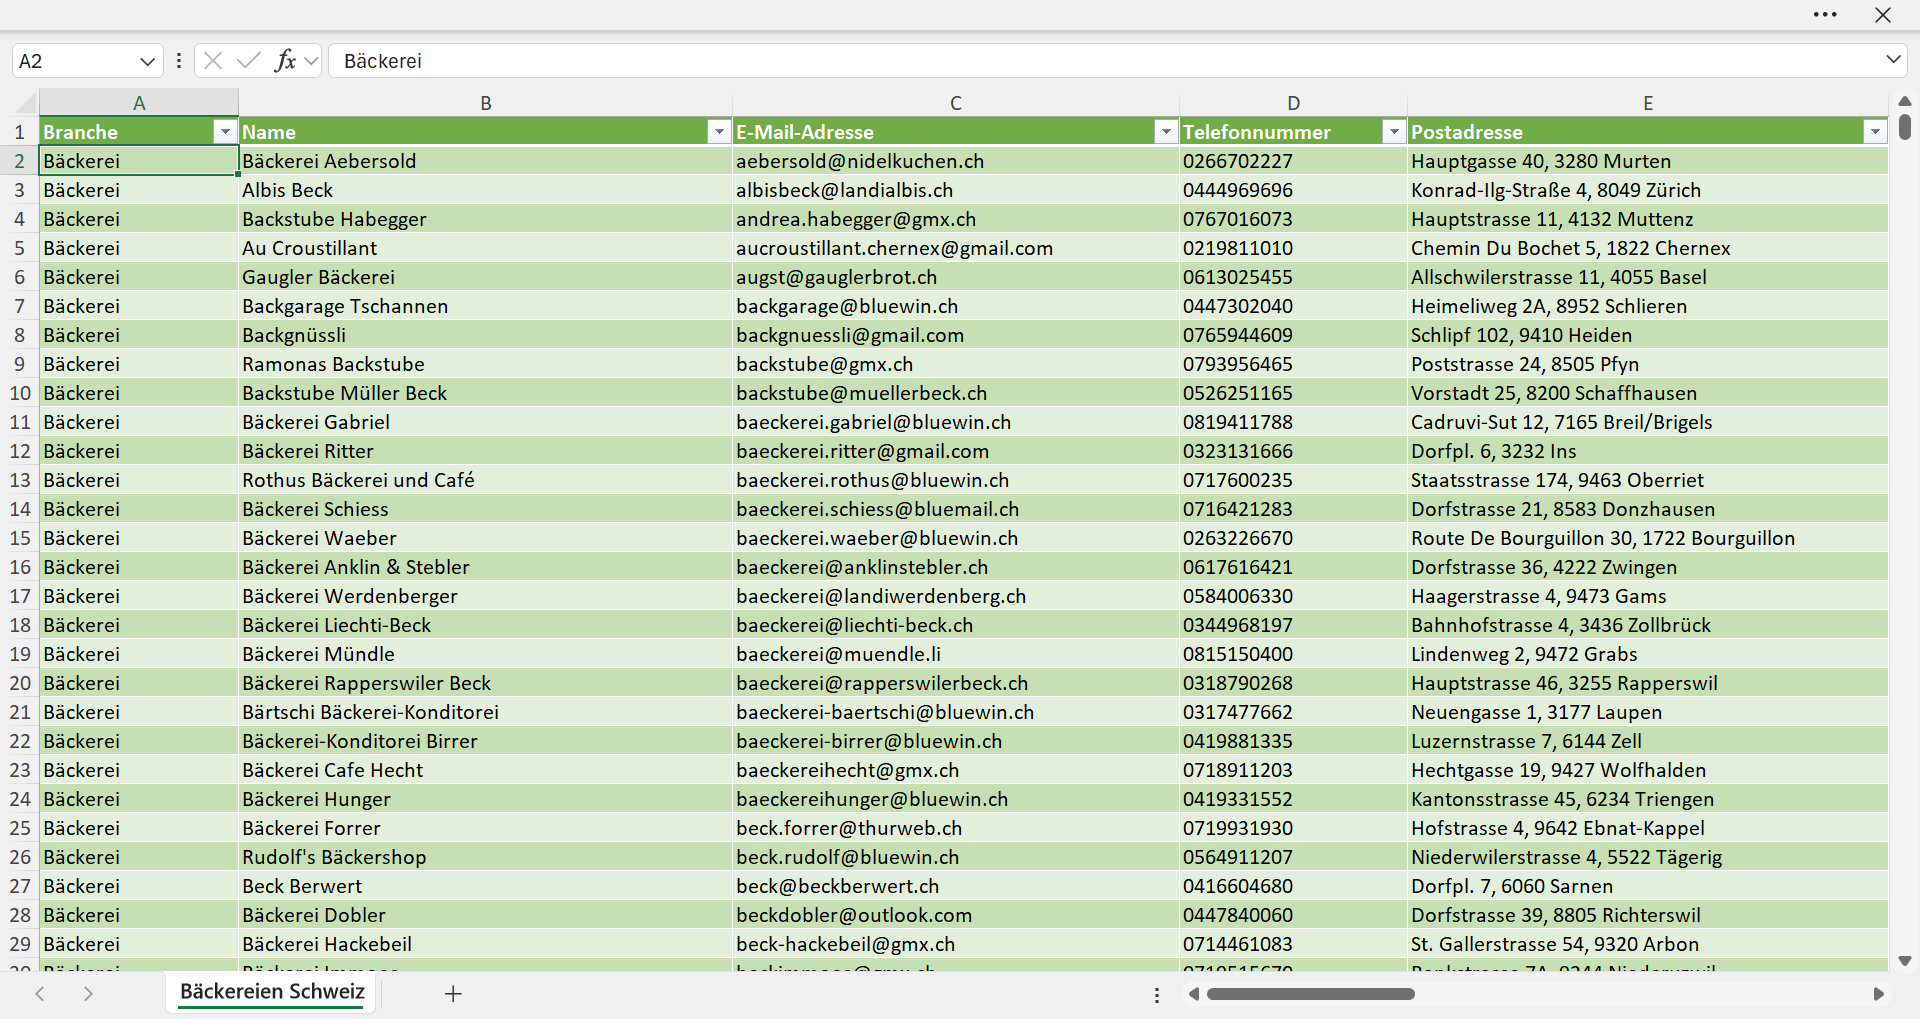Viewport: 1920px width, 1020px height.
Task: Select cell Au Croustillant
Action: click(485, 248)
